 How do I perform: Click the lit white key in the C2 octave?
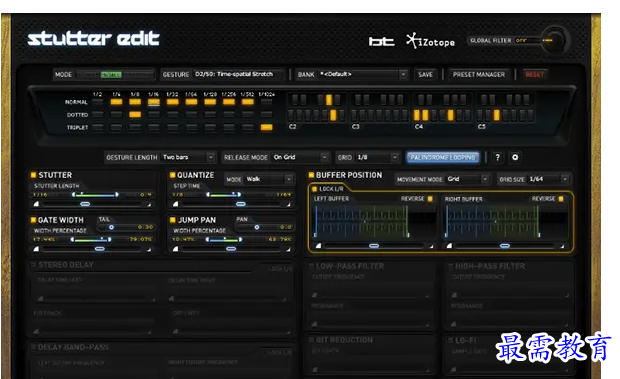pos(333,115)
